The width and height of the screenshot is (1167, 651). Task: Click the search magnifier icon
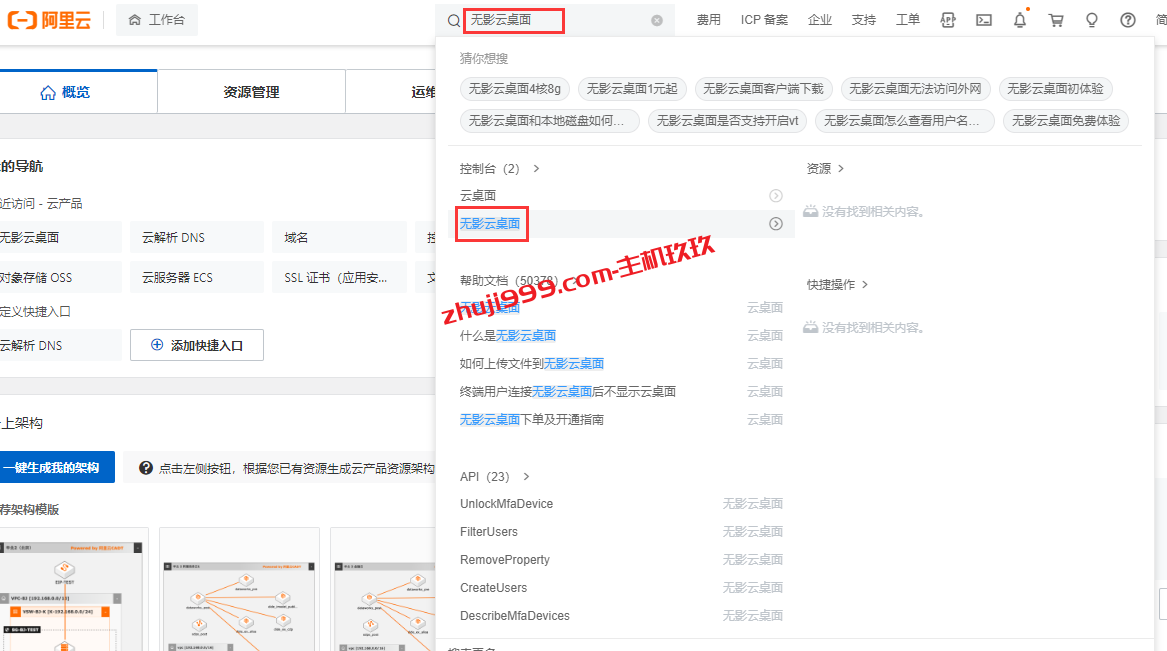coord(453,21)
